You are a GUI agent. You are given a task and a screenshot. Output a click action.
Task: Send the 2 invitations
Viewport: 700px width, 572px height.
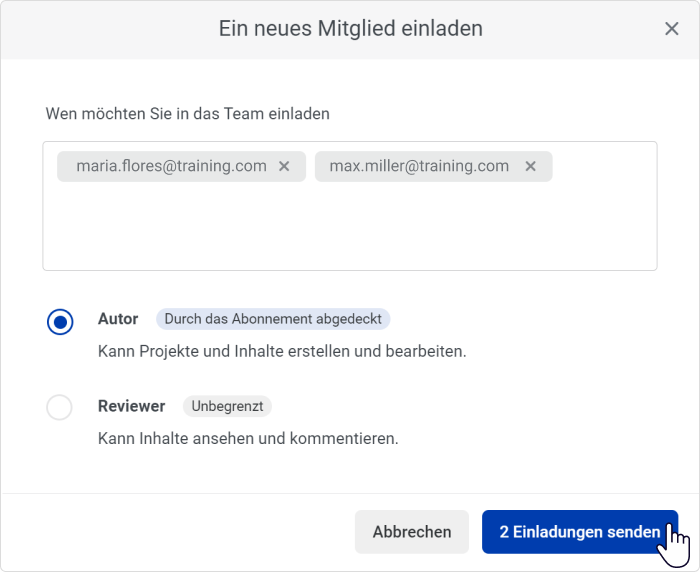coord(579,532)
